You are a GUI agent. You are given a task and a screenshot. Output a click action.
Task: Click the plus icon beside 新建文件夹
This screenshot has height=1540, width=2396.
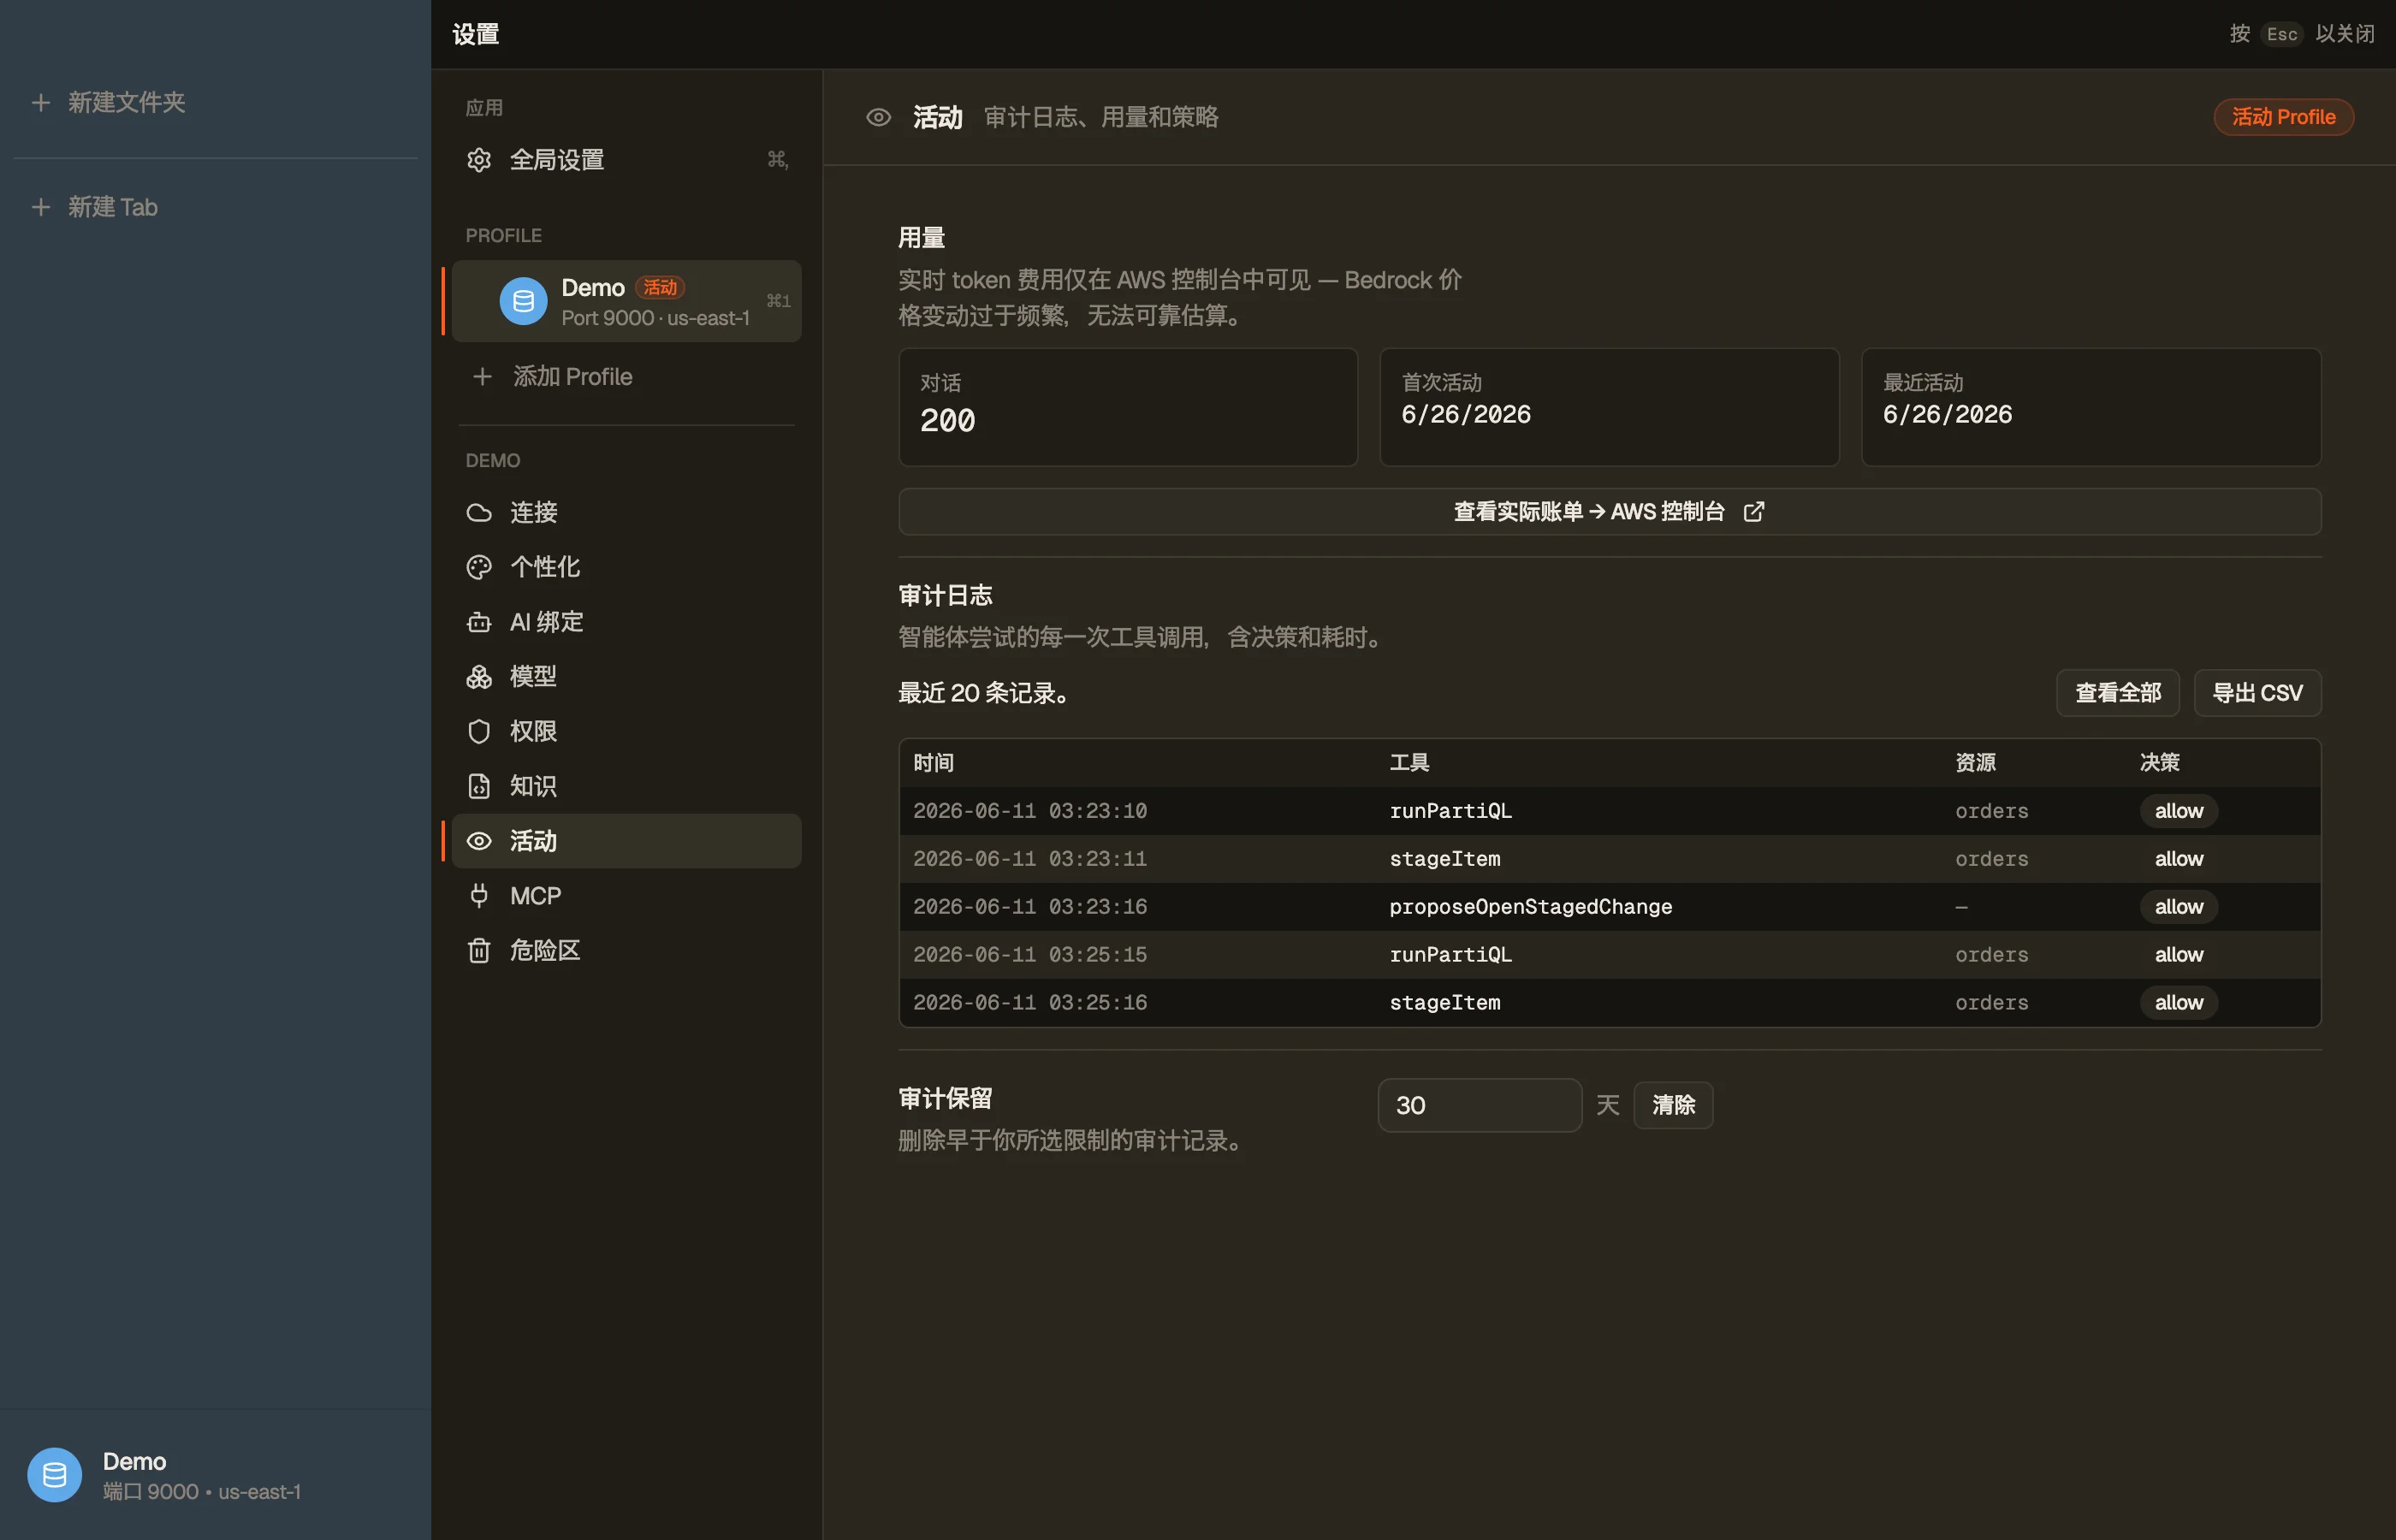pos(41,102)
